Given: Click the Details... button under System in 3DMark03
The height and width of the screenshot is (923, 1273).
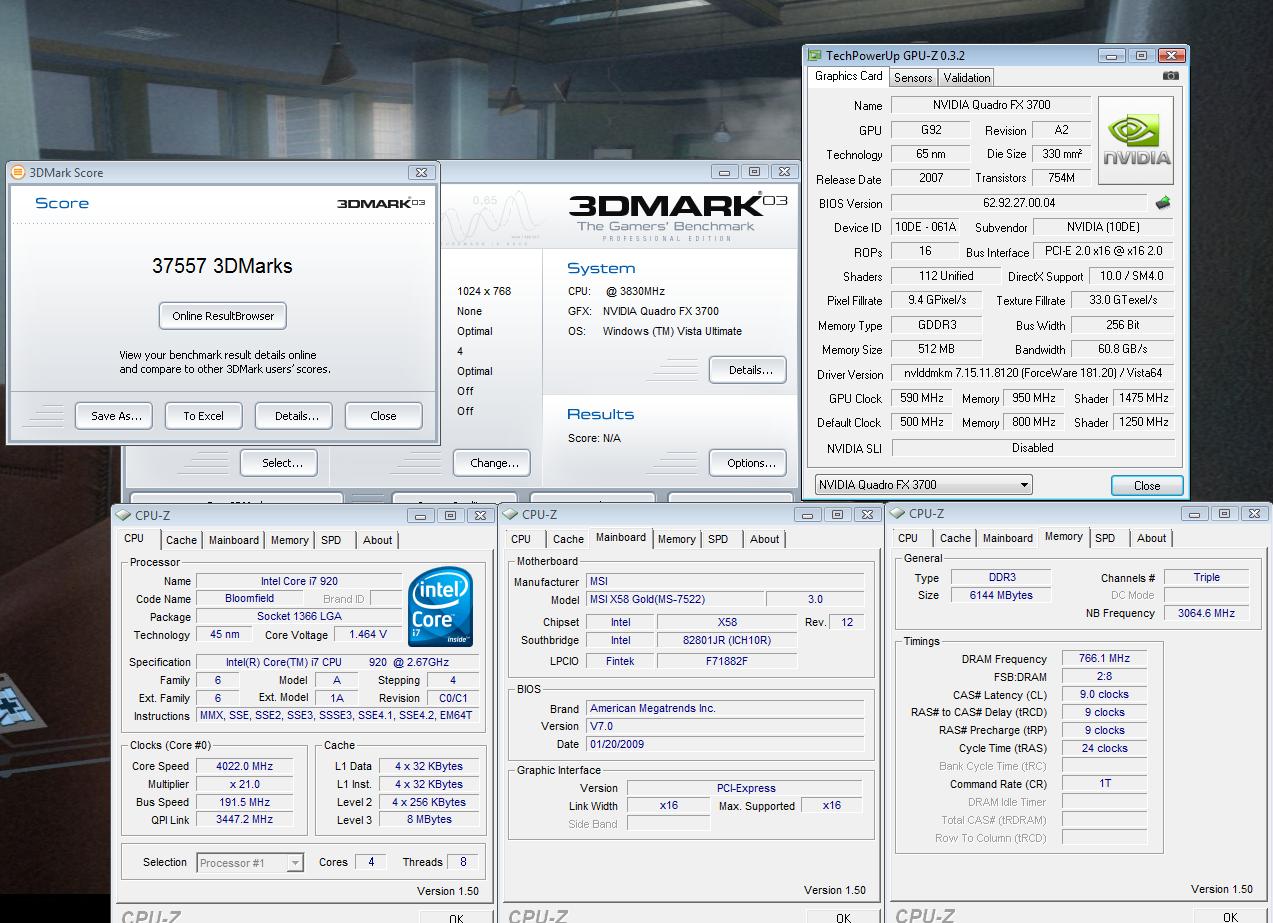Looking at the screenshot, I should click(x=750, y=370).
